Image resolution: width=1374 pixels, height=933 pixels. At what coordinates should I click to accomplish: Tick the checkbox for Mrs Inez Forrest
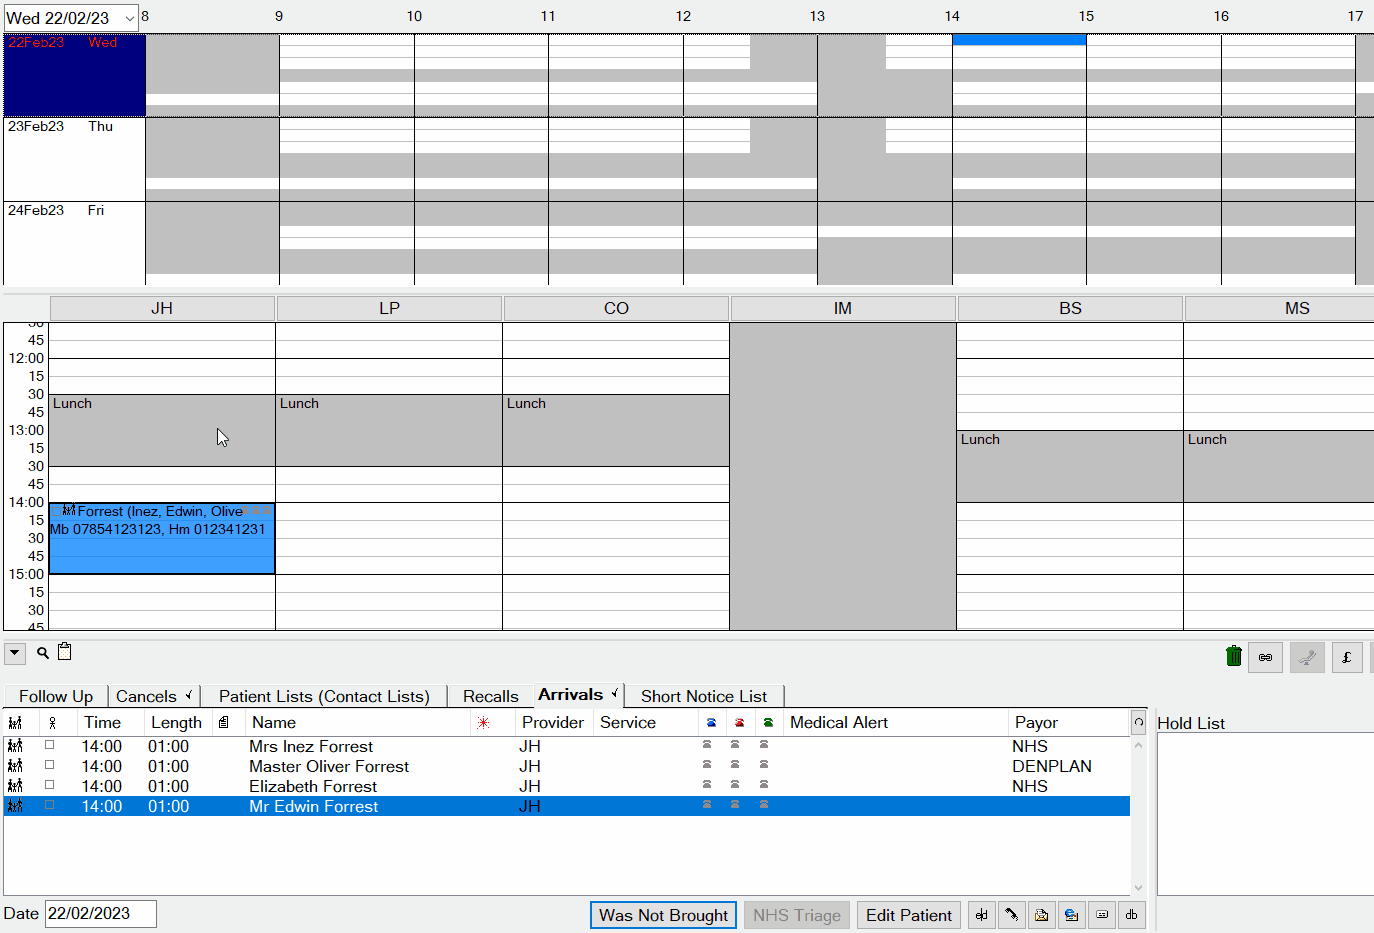pos(50,746)
